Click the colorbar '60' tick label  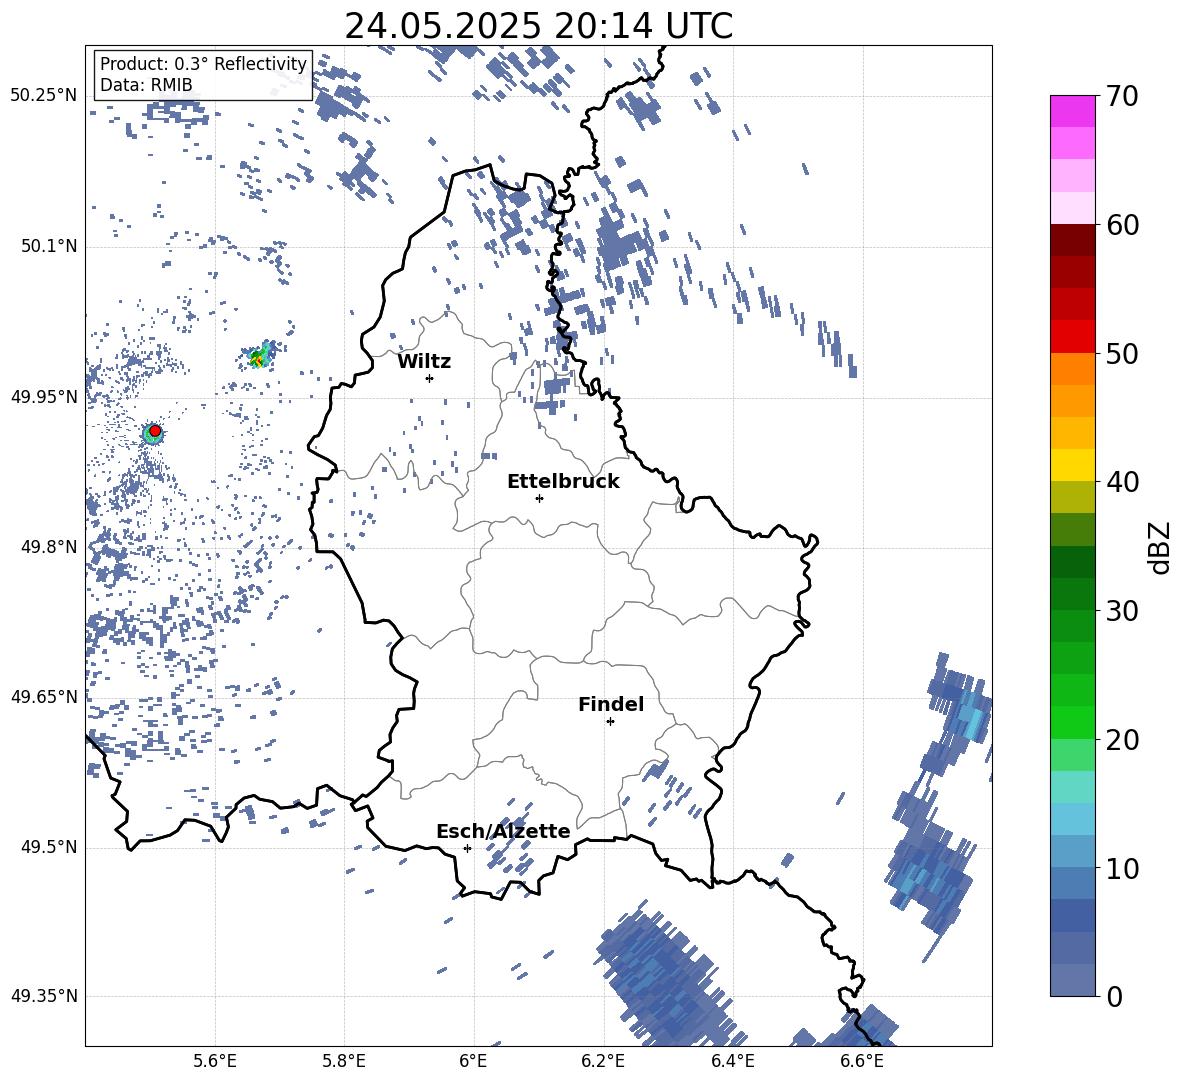coord(1122,225)
